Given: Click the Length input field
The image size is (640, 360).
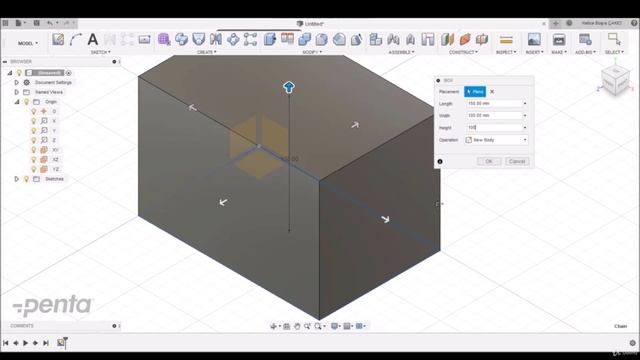Looking at the screenshot, I should click(494, 104).
